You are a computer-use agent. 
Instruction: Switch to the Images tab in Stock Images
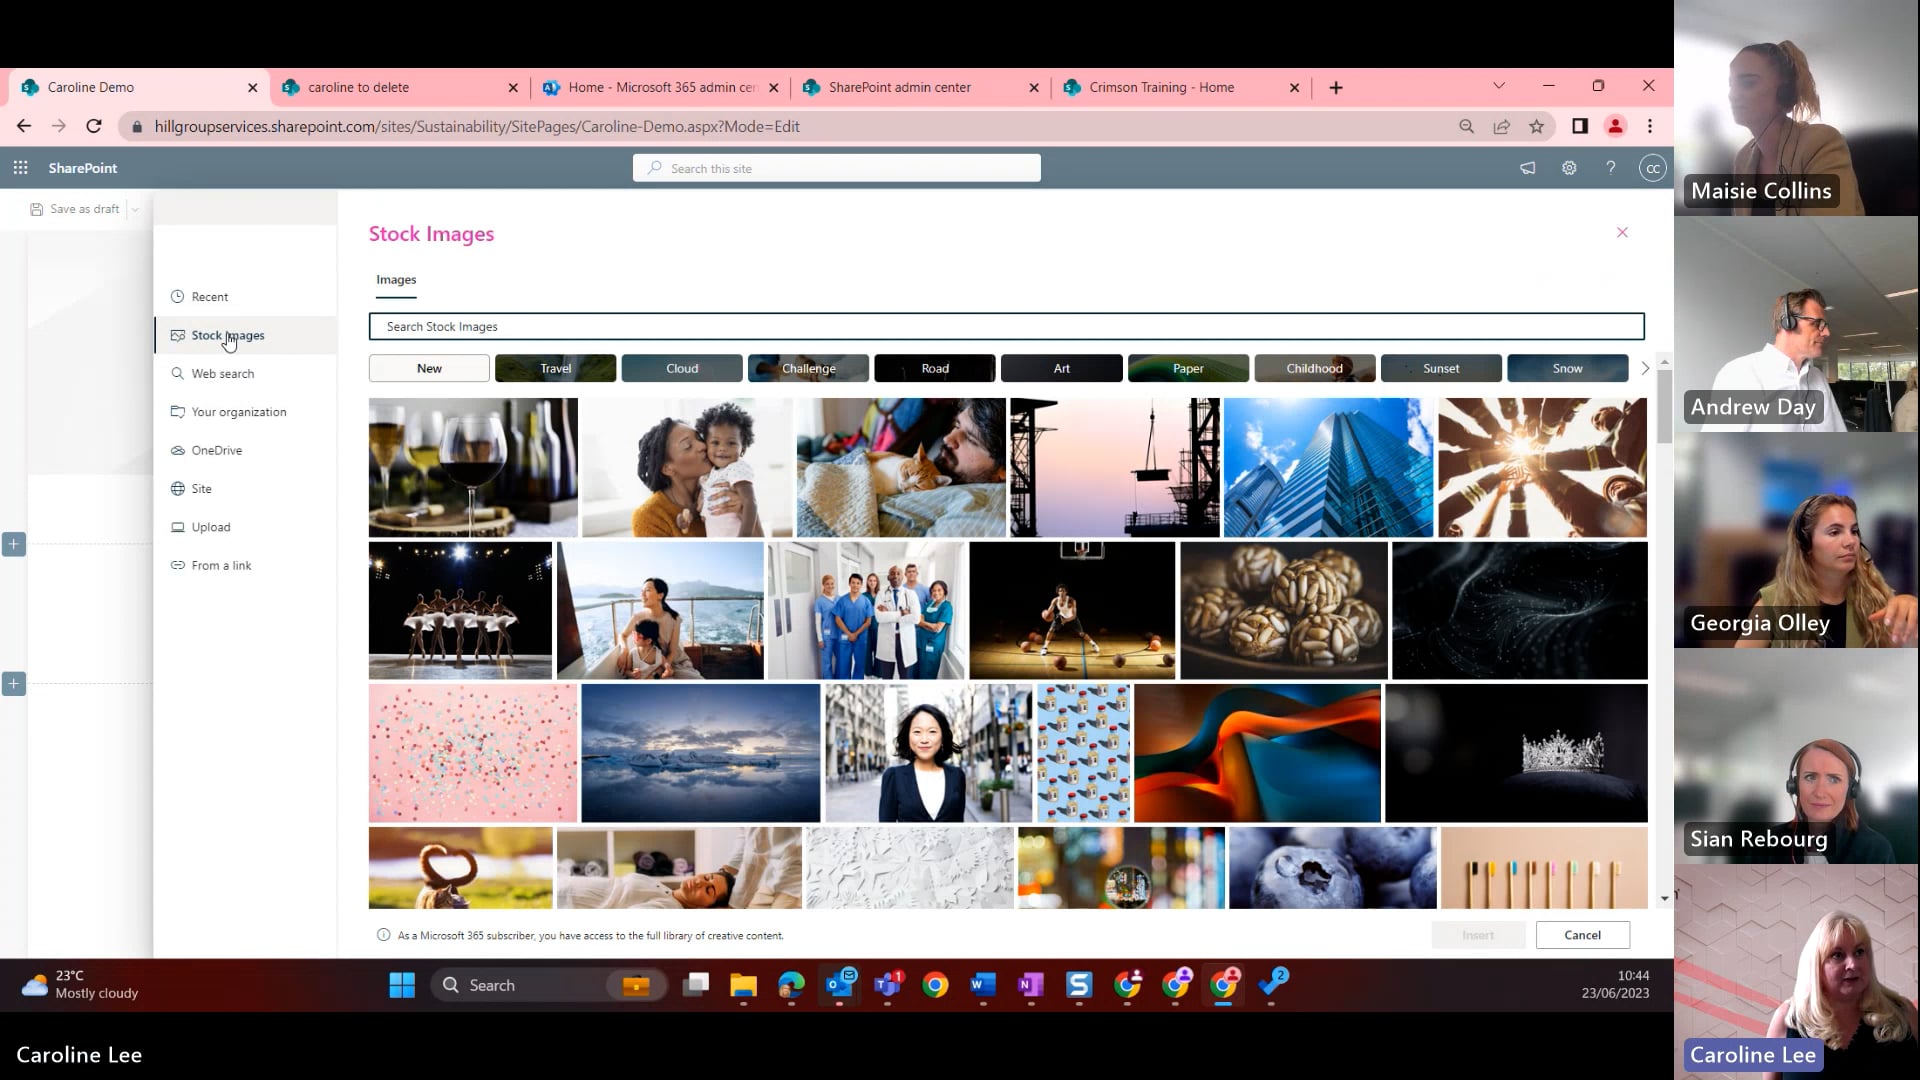[395, 280]
